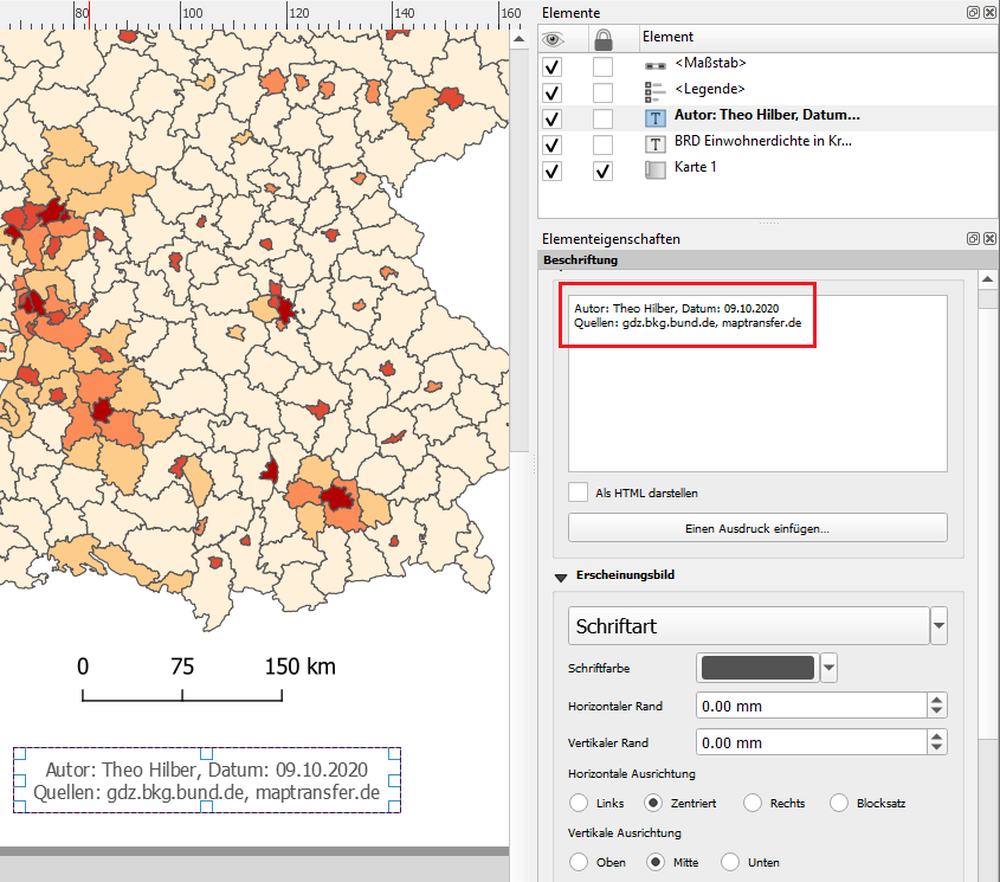Select the blue T icon of the Autor text
The height and width of the screenshot is (882, 1000).
pyautogui.click(x=655, y=115)
